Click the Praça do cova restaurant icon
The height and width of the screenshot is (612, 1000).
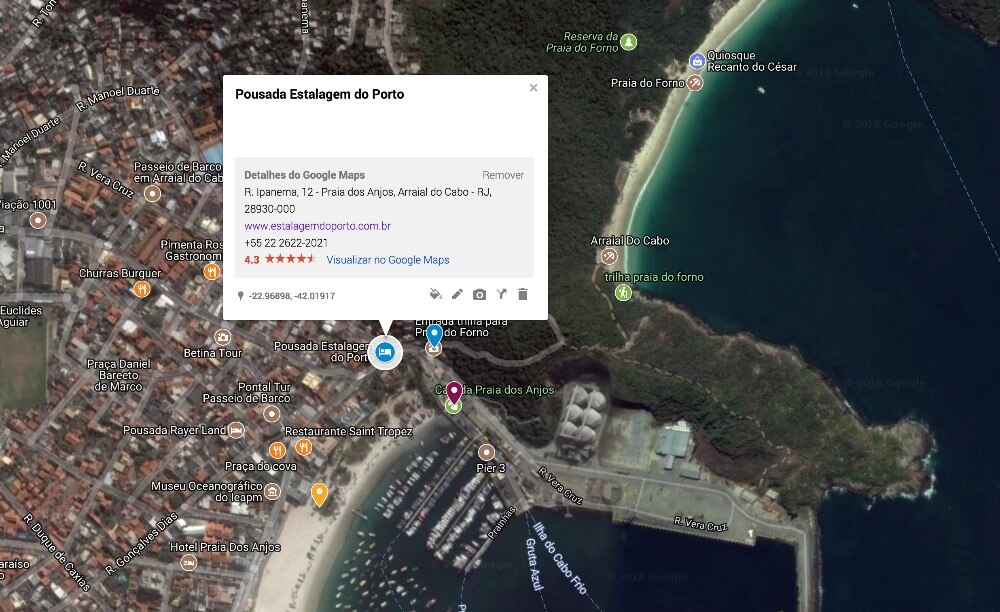click(277, 451)
